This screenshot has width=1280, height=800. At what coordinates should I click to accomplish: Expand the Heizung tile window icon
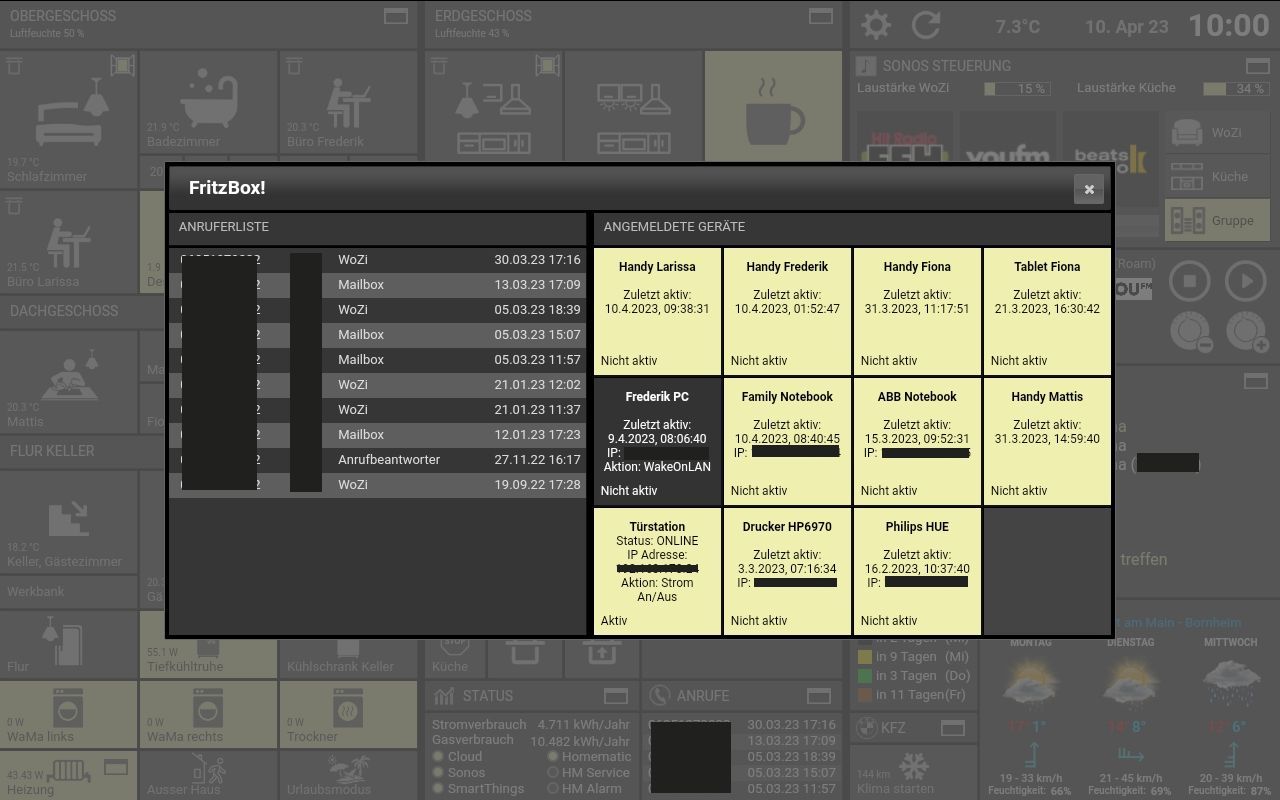point(116,768)
